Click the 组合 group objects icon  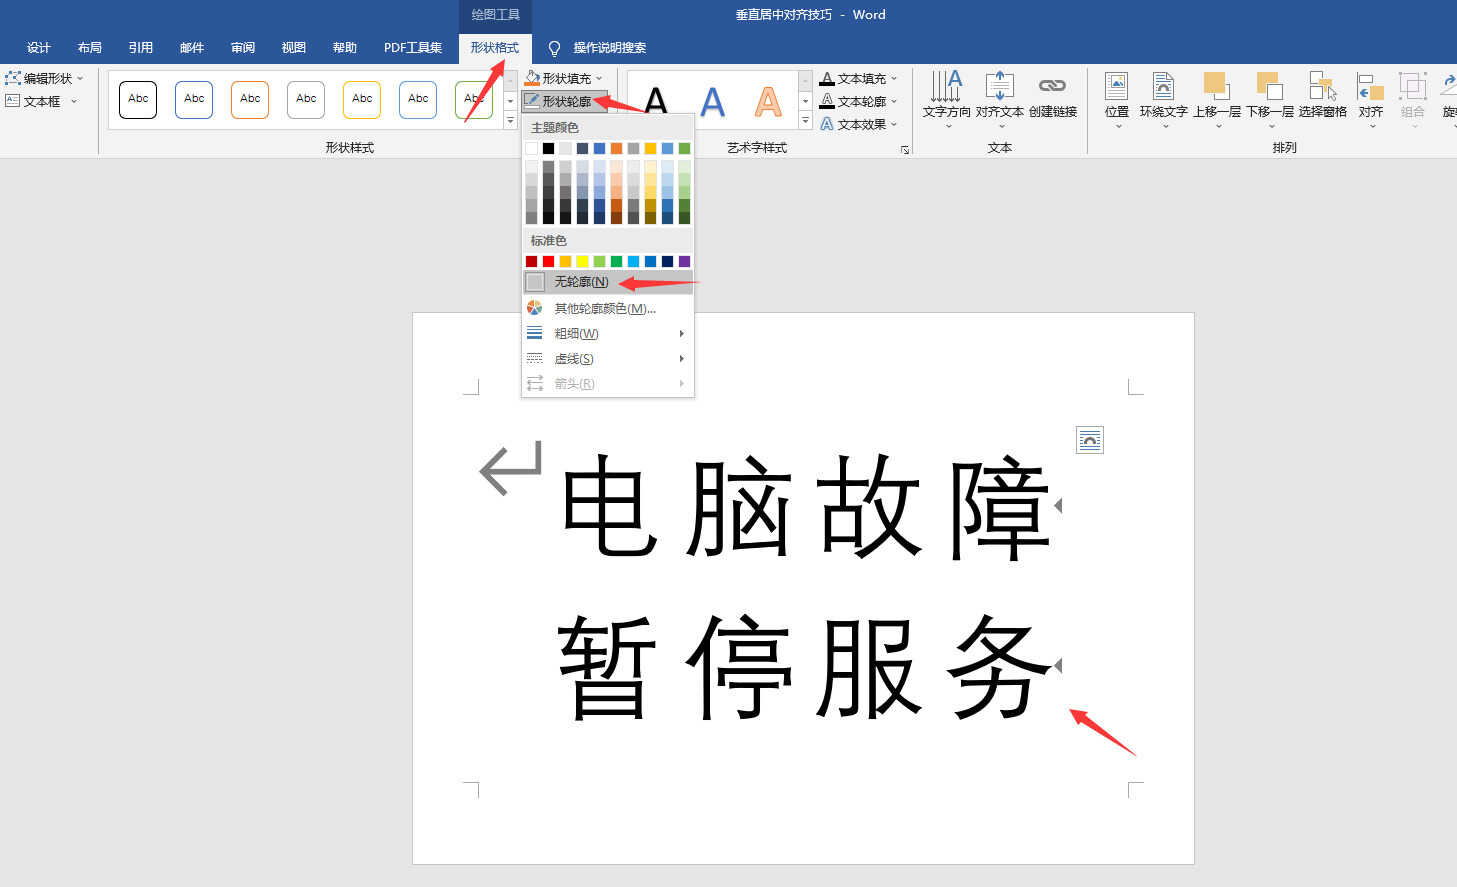pyautogui.click(x=1412, y=86)
